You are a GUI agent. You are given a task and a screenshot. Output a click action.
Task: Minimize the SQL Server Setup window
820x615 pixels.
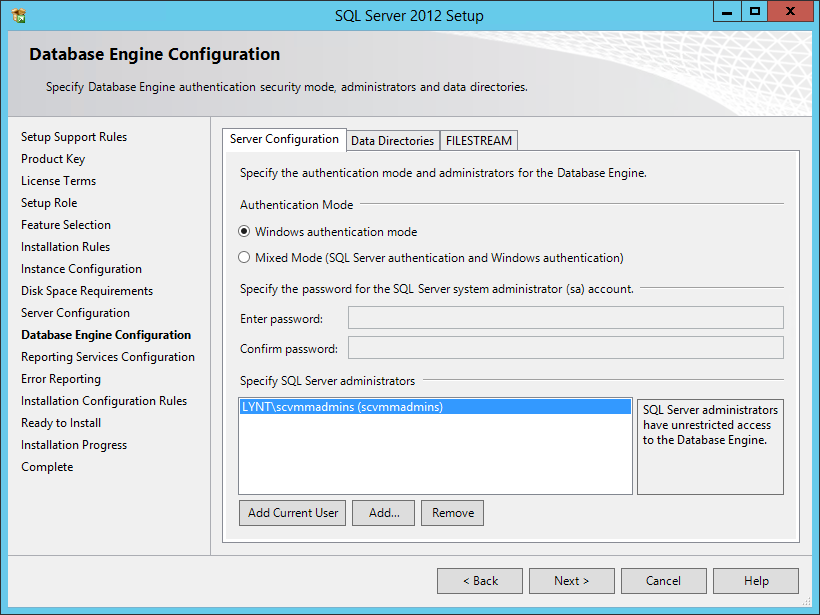pos(727,12)
